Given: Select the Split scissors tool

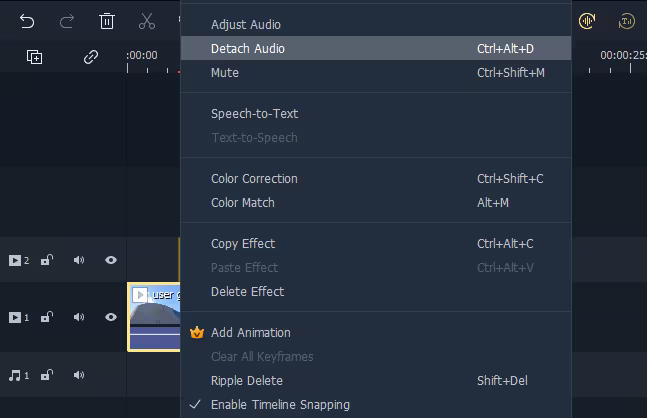Looking at the screenshot, I should point(147,21).
